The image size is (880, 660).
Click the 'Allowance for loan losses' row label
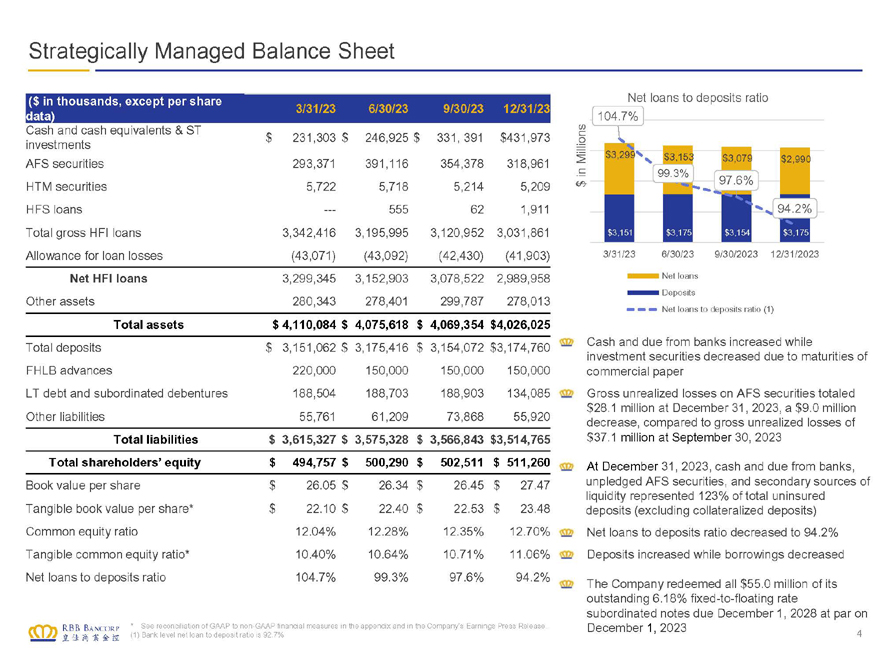(x=94, y=256)
